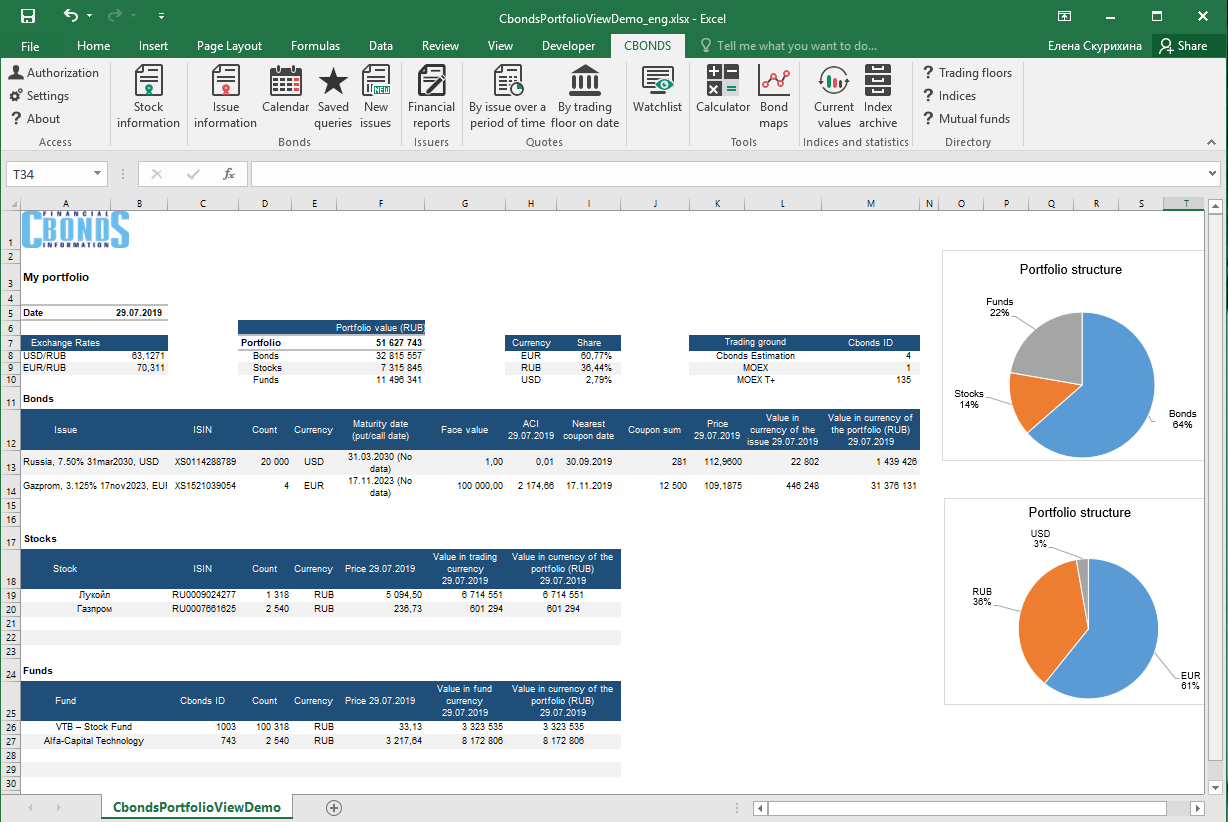Screen dimensions: 1228x822
Task: Click the horizontal scrollbar left arrow
Action: tap(761, 808)
